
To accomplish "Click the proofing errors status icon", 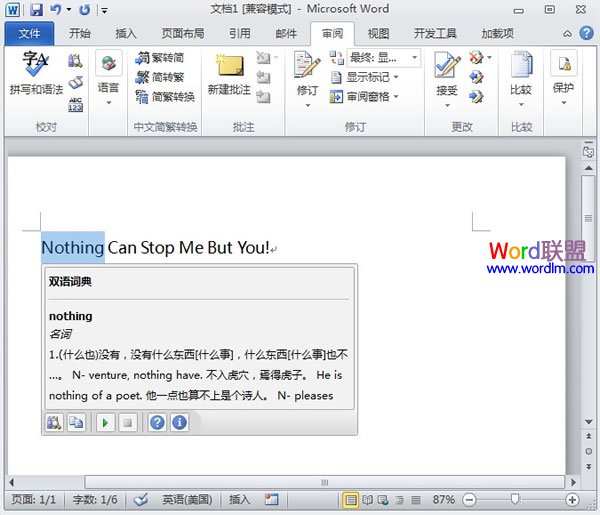I will (141, 500).
